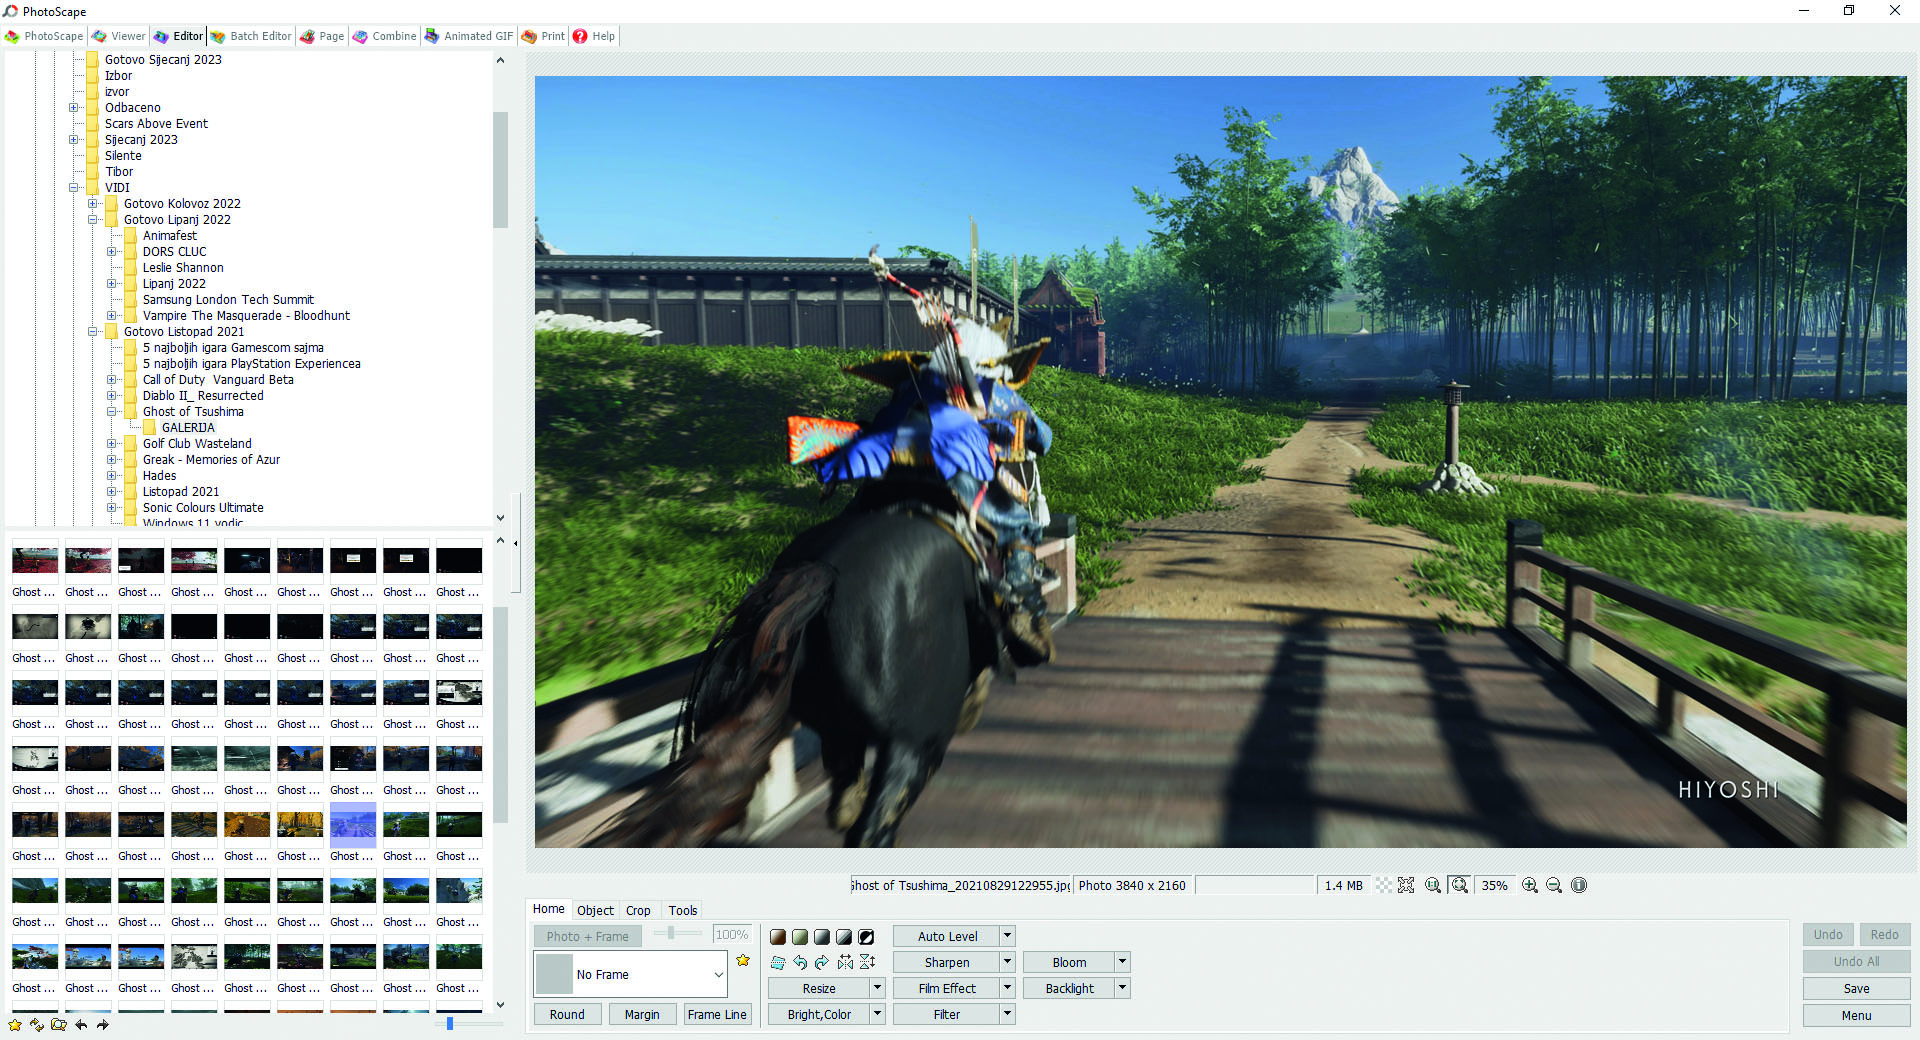The height and width of the screenshot is (1040, 1920).
Task: Open the Bright,Color dropdown arrow
Action: [878, 1014]
